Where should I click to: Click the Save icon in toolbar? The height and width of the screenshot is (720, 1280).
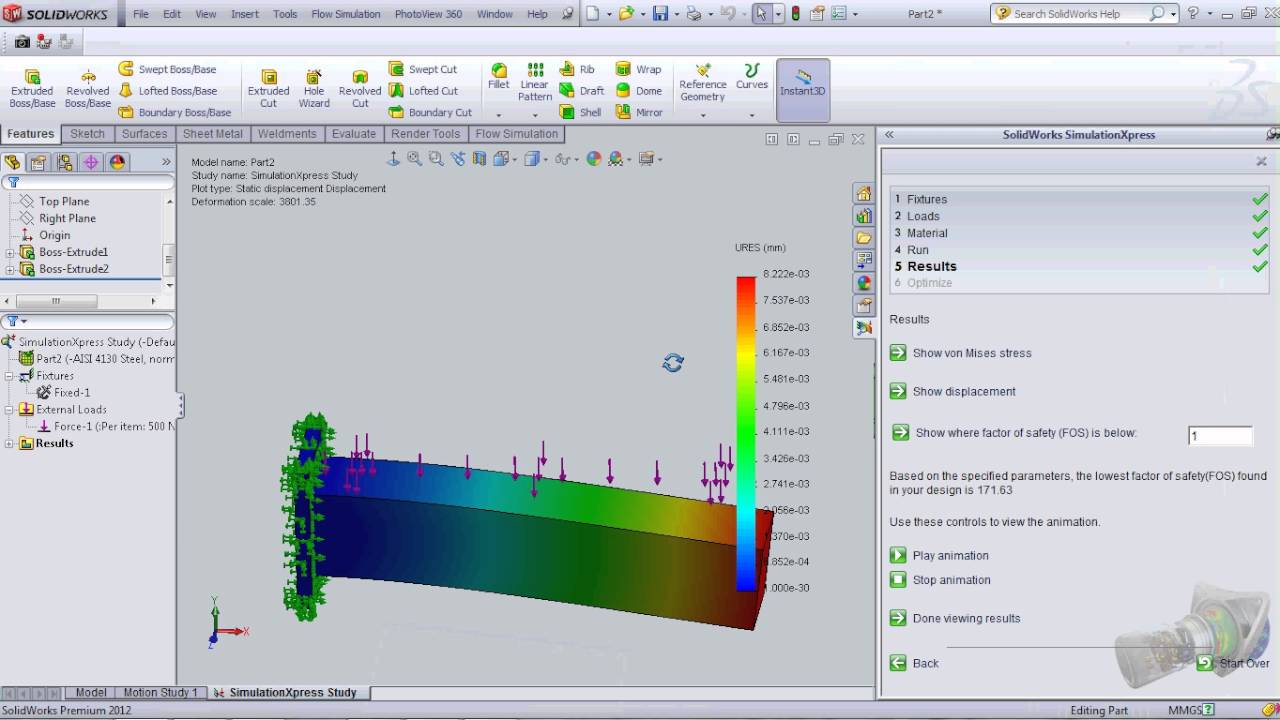point(660,14)
